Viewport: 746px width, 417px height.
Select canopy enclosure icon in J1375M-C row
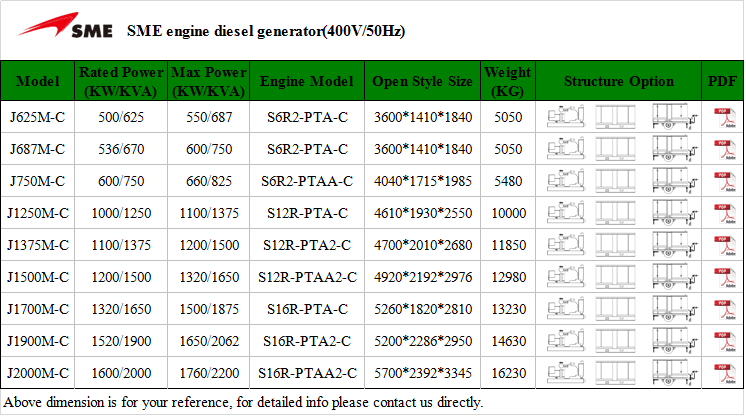point(615,245)
